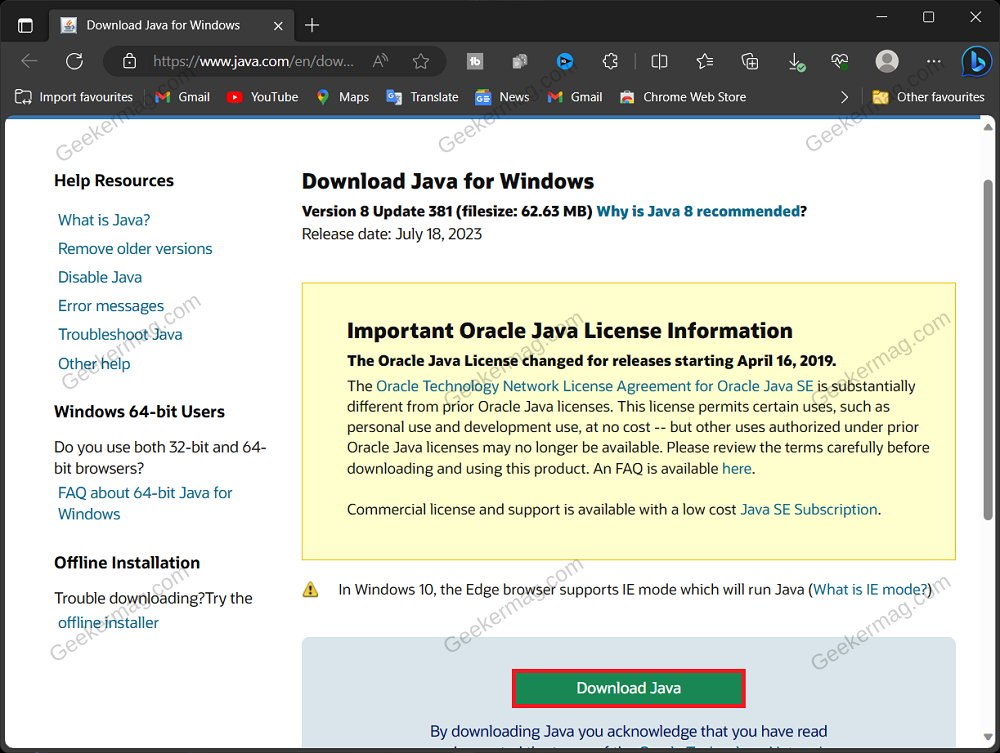Open 'Error messages' link

tap(111, 306)
